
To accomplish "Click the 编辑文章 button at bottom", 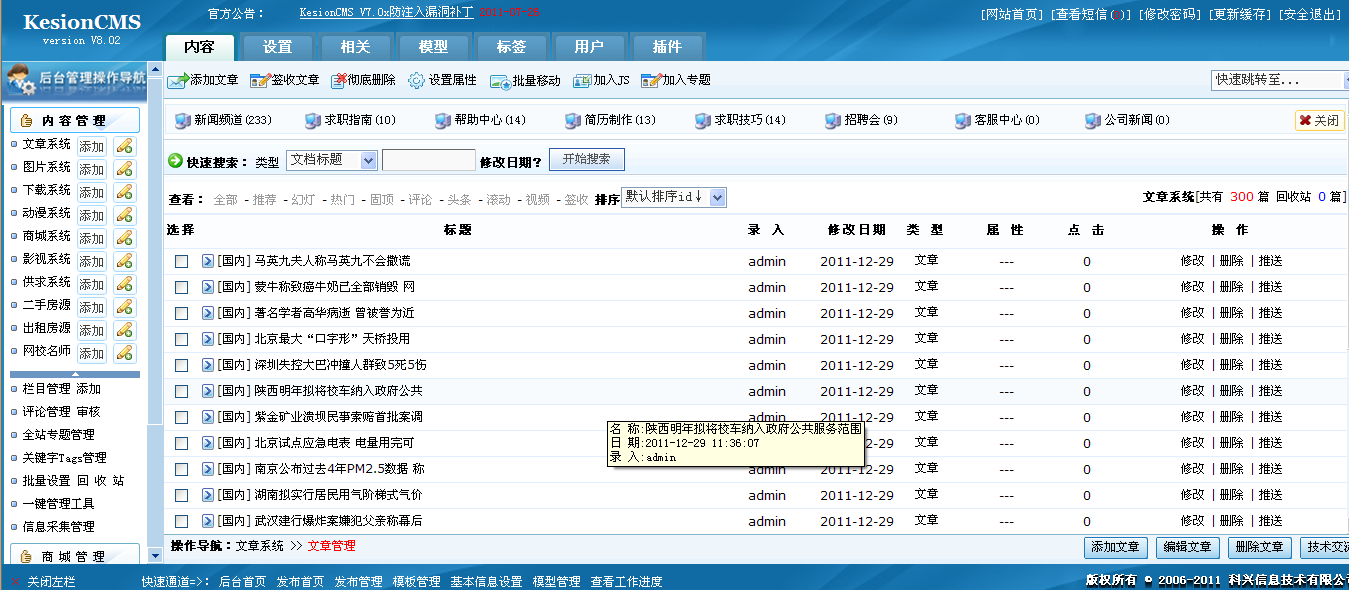I will pos(1189,547).
